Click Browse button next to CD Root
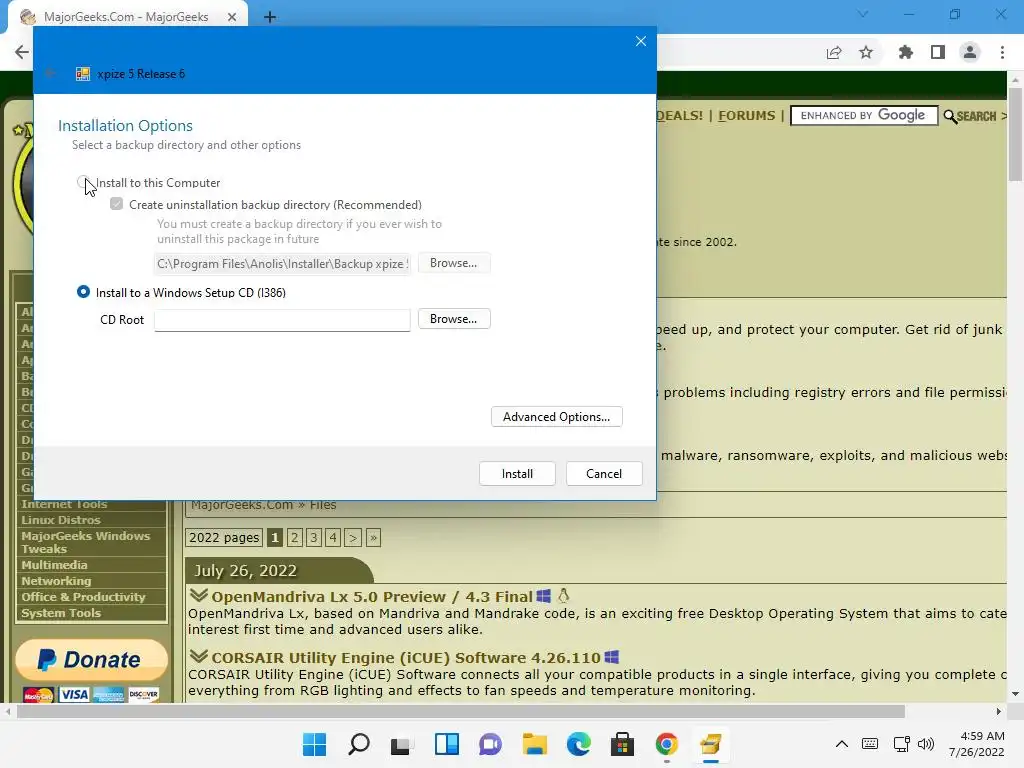Image resolution: width=1024 pixels, height=768 pixels. [x=454, y=319]
